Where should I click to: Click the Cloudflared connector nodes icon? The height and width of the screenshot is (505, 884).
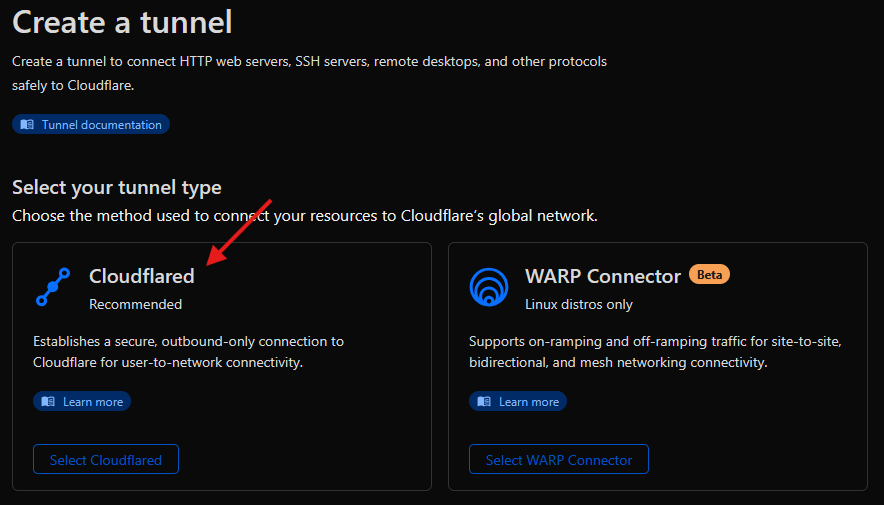(53, 287)
